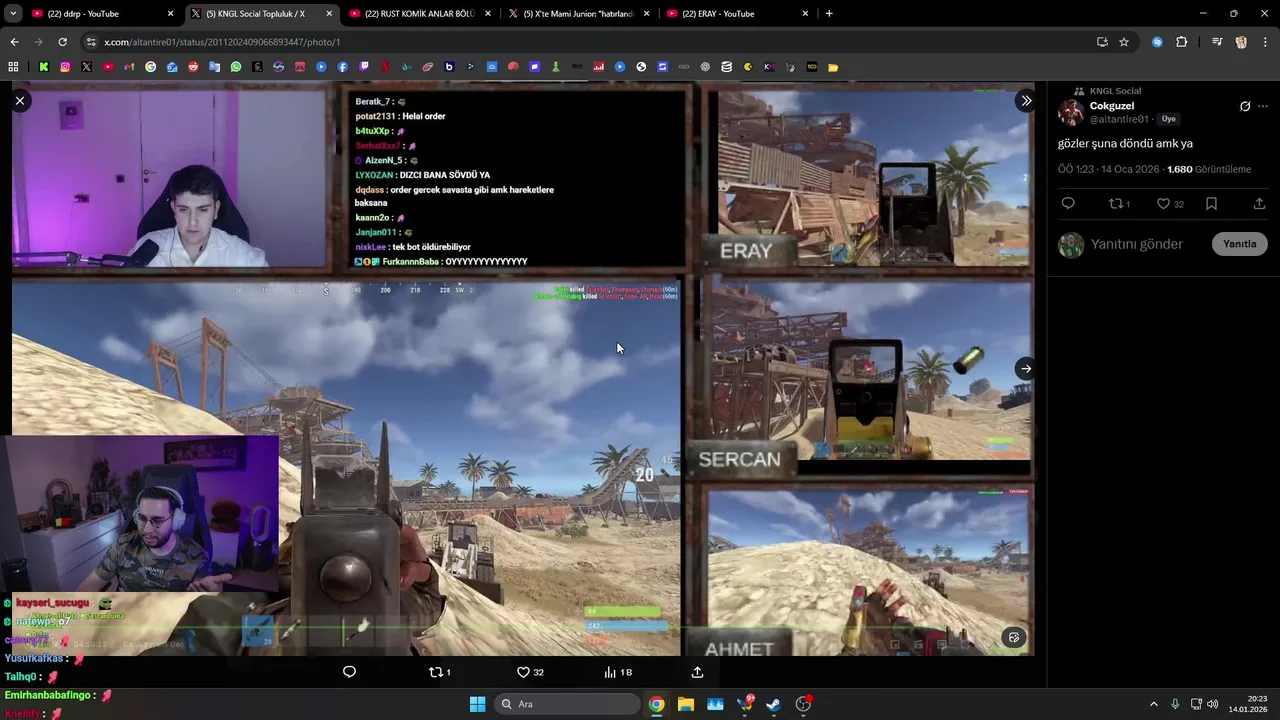Open the X bookmark in bookmarks bar
The height and width of the screenshot is (720, 1280).
tap(86, 67)
